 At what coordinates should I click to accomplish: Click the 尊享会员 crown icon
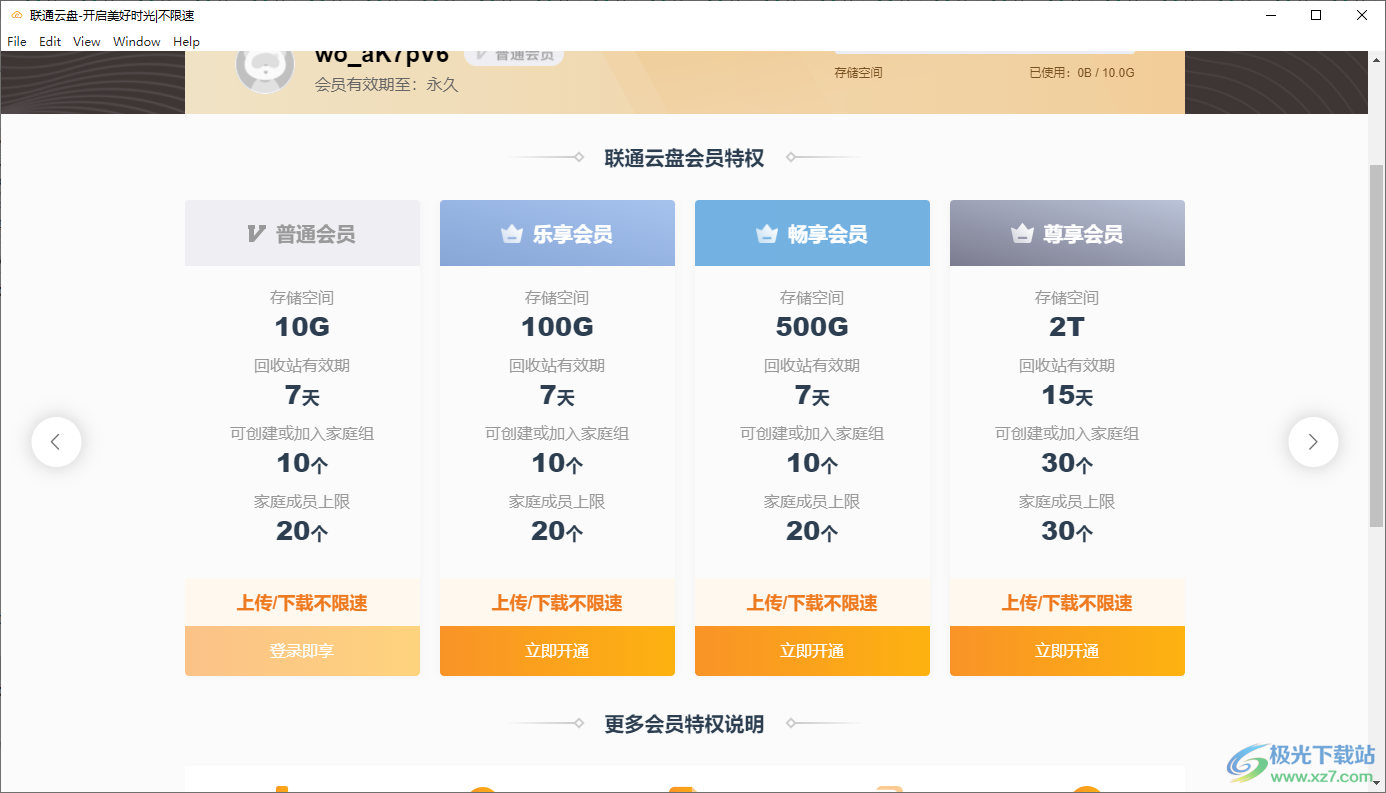click(x=1022, y=234)
